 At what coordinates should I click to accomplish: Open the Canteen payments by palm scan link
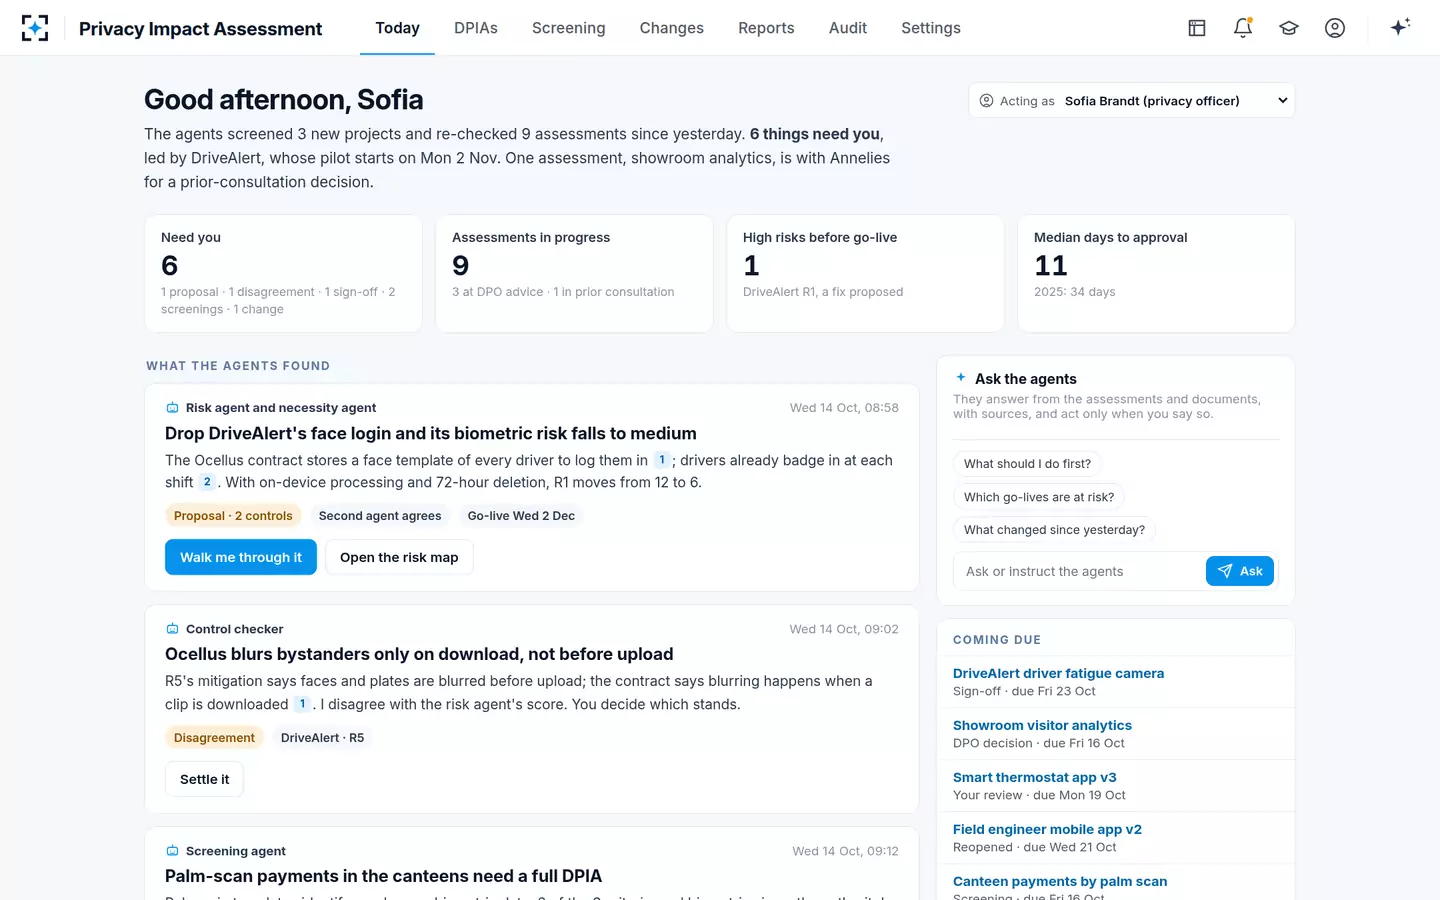[x=1060, y=882]
